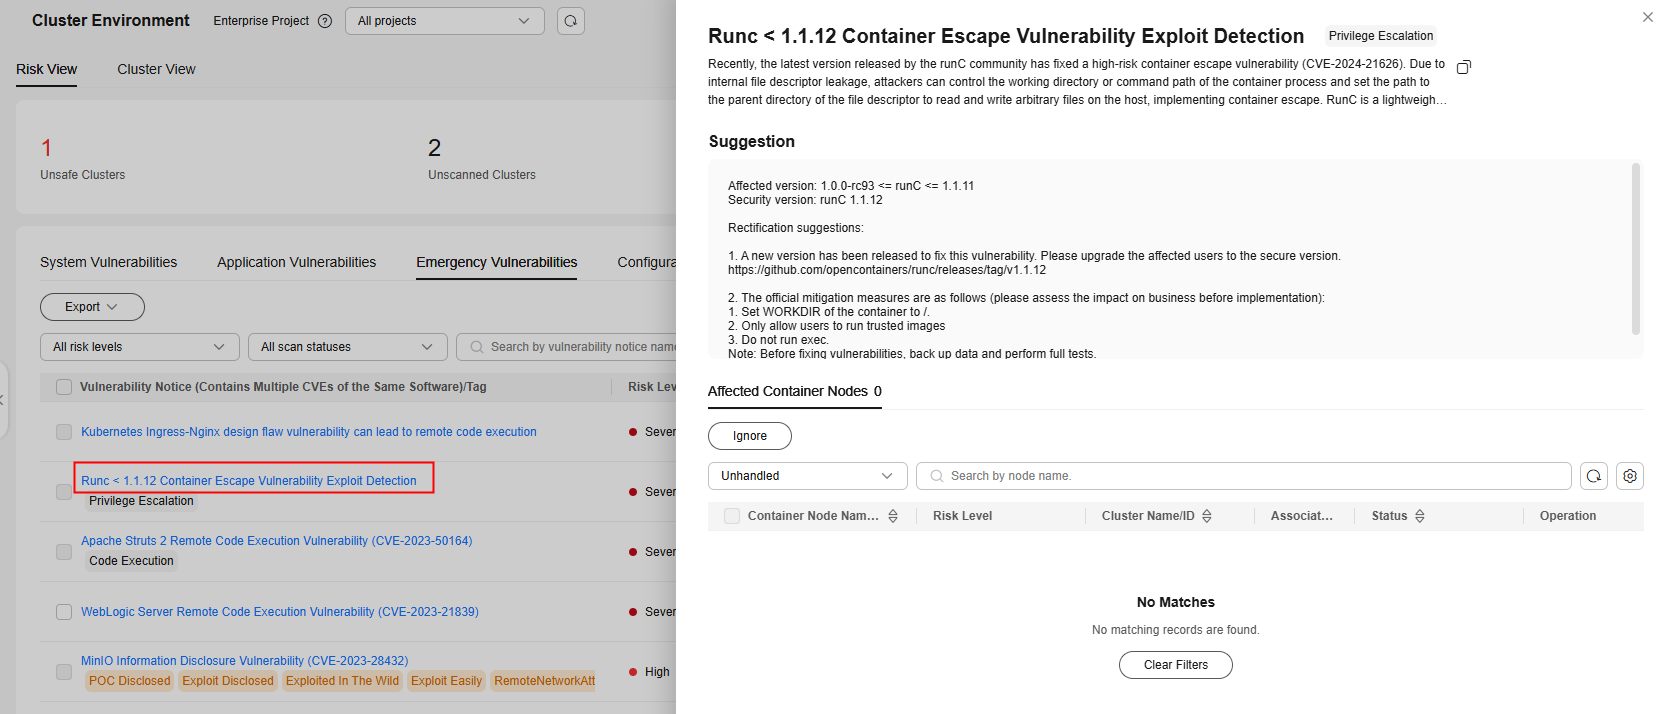Click the search icon in vulnerability notice field
The width and height of the screenshot is (1660, 714).
(x=477, y=347)
